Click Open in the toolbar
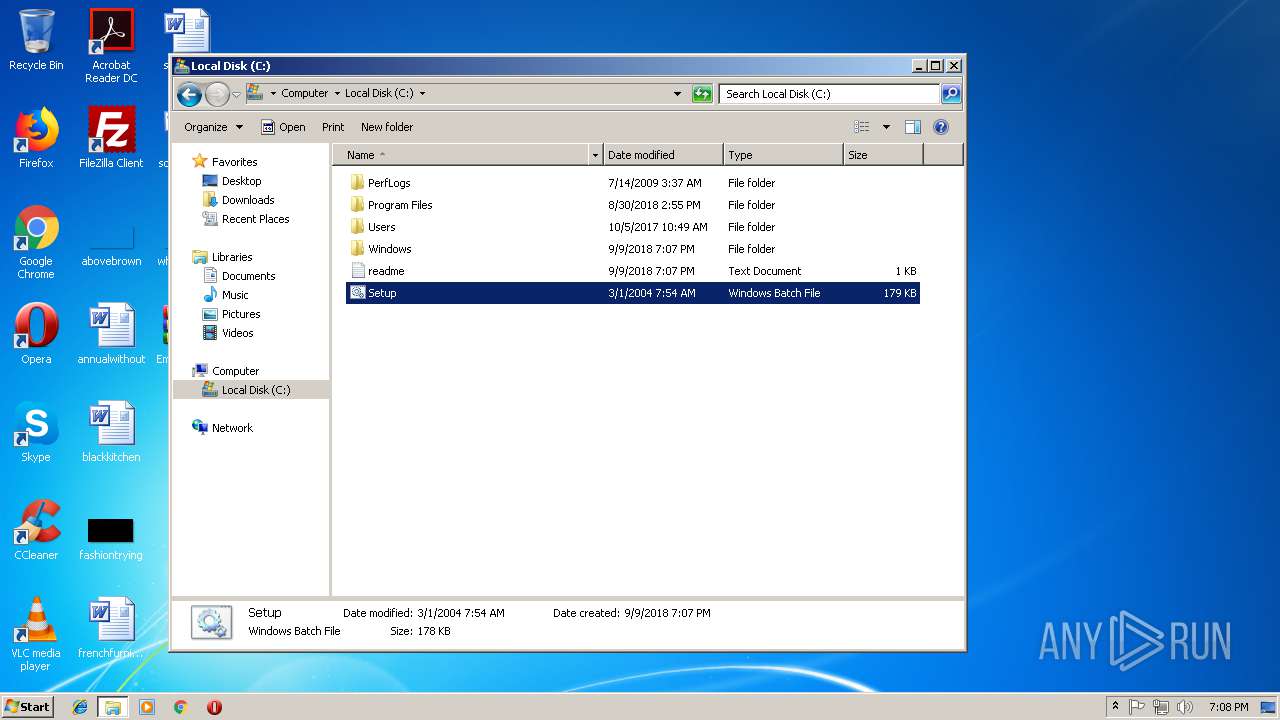This screenshot has width=1280, height=720. (283, 127)
